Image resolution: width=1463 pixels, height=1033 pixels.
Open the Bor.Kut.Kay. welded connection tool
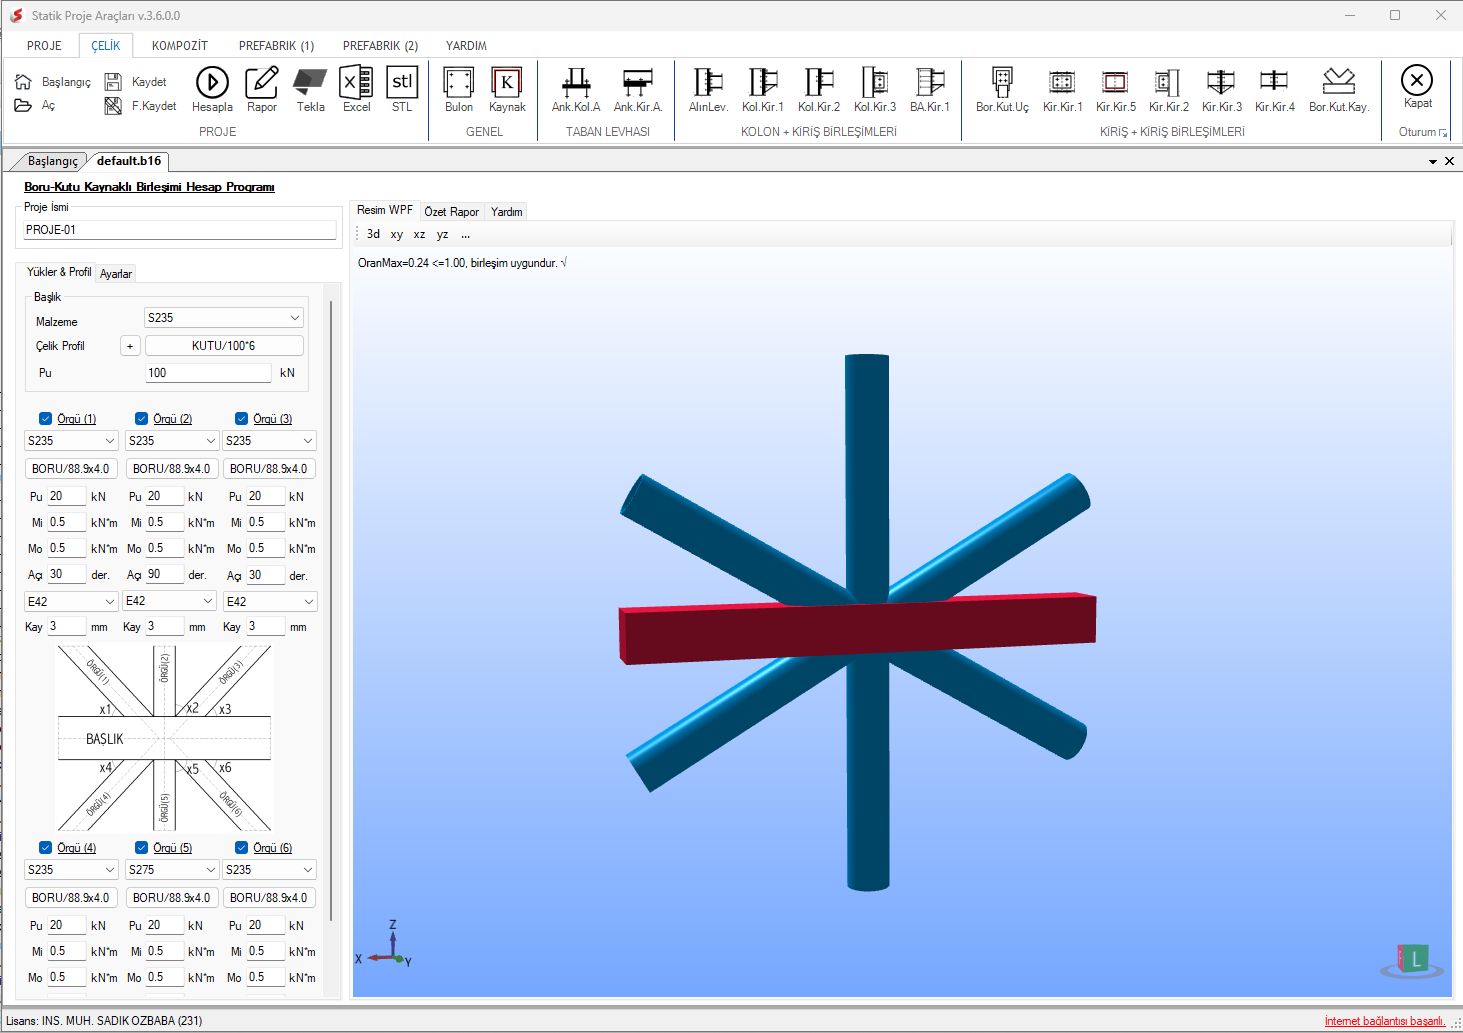(1338, 90)
